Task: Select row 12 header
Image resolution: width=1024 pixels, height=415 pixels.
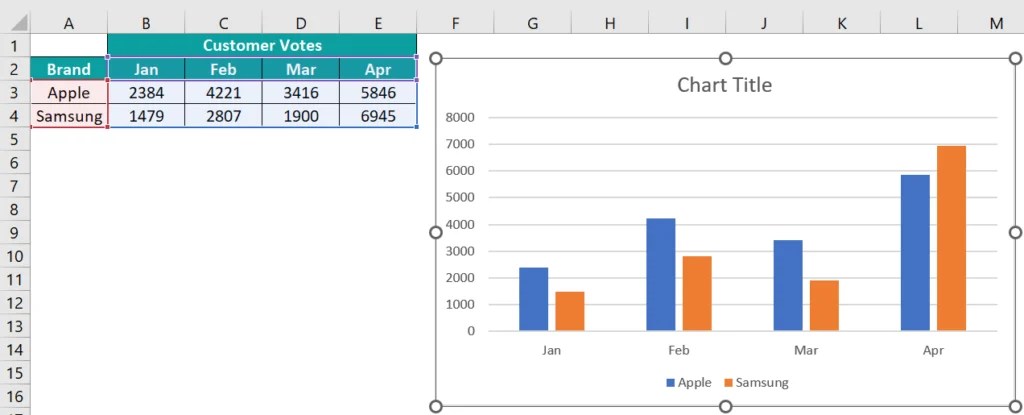Action: point(16,303)
